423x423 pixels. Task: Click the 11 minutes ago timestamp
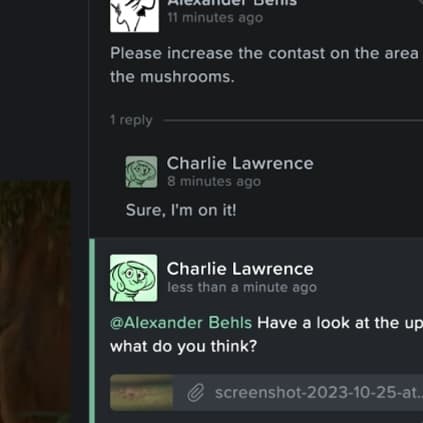pyautogui.click(x=215, y=18)
